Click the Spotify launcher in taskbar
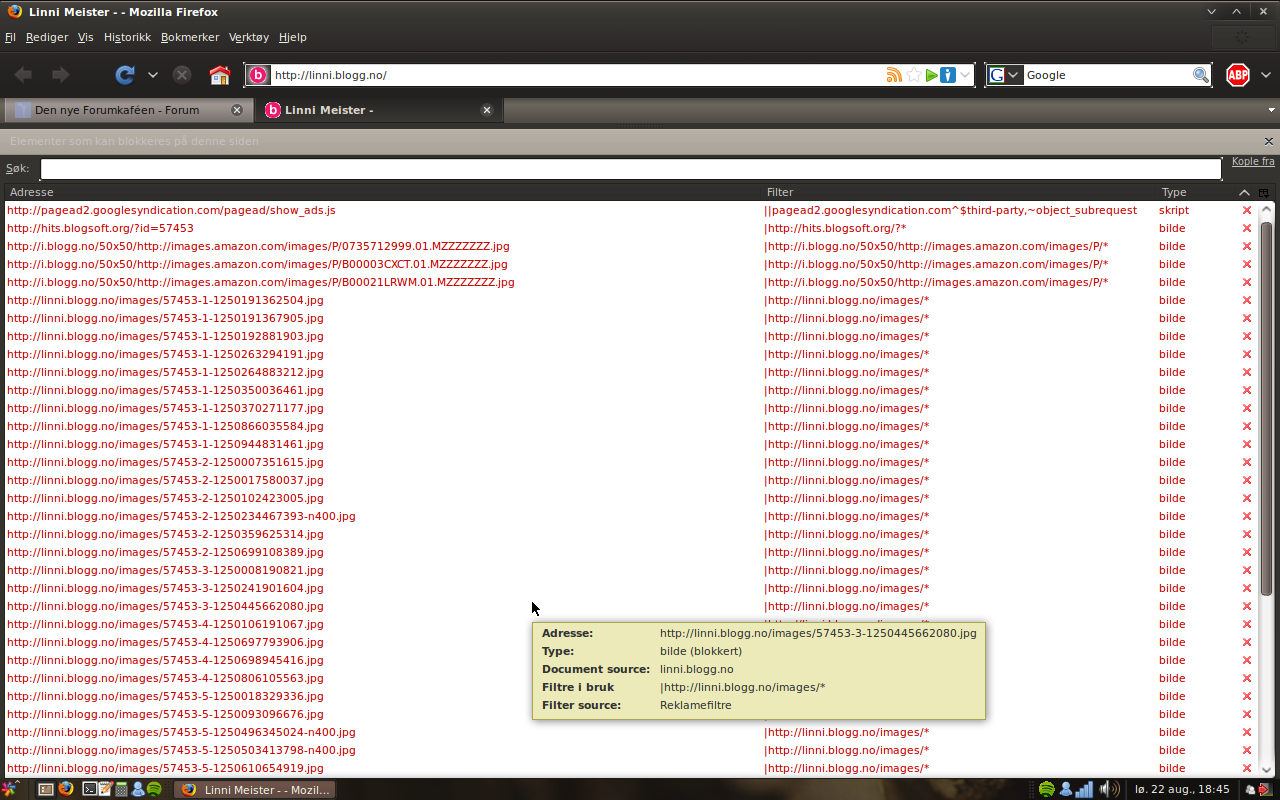 154,789
